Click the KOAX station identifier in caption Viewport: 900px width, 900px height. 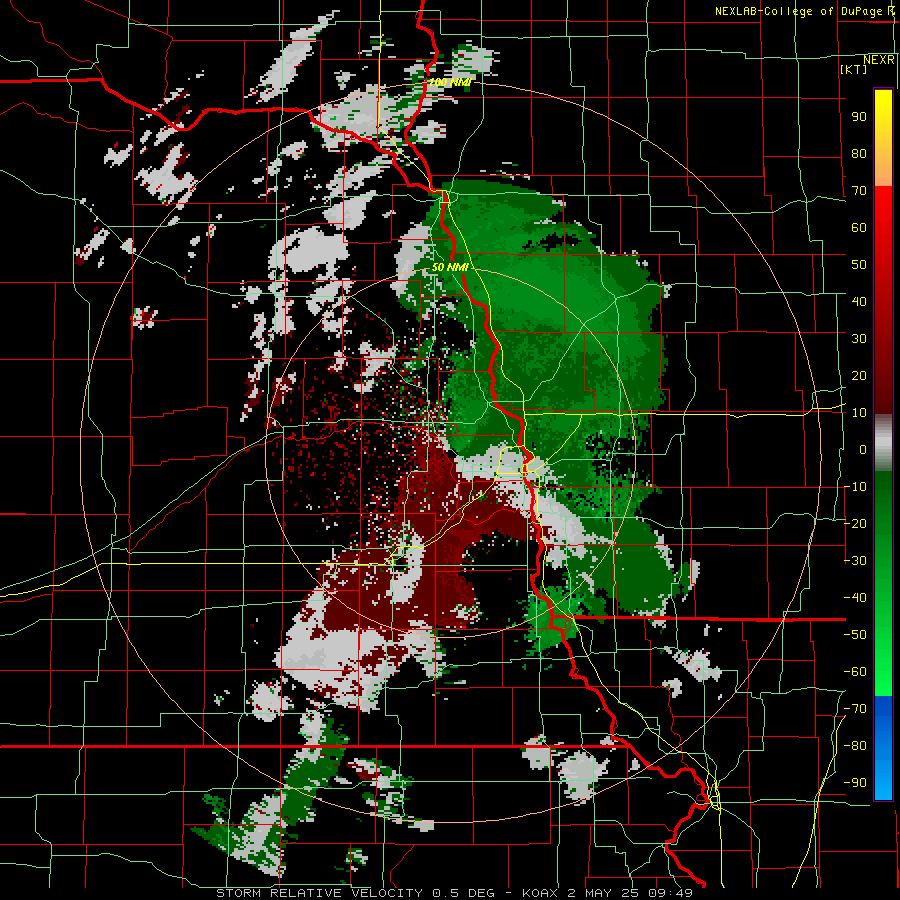pyautogui.click(x=541, y=893)
